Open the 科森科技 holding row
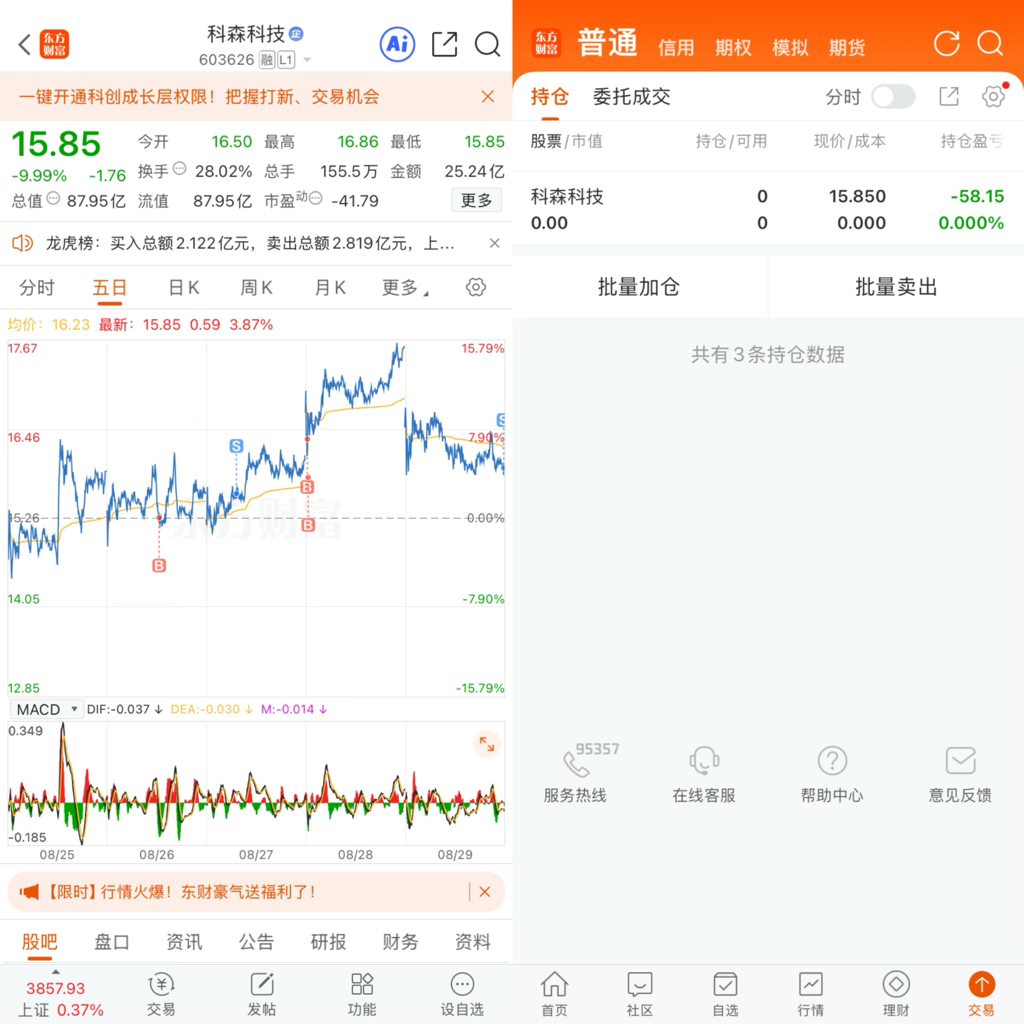 click(768, 209)
